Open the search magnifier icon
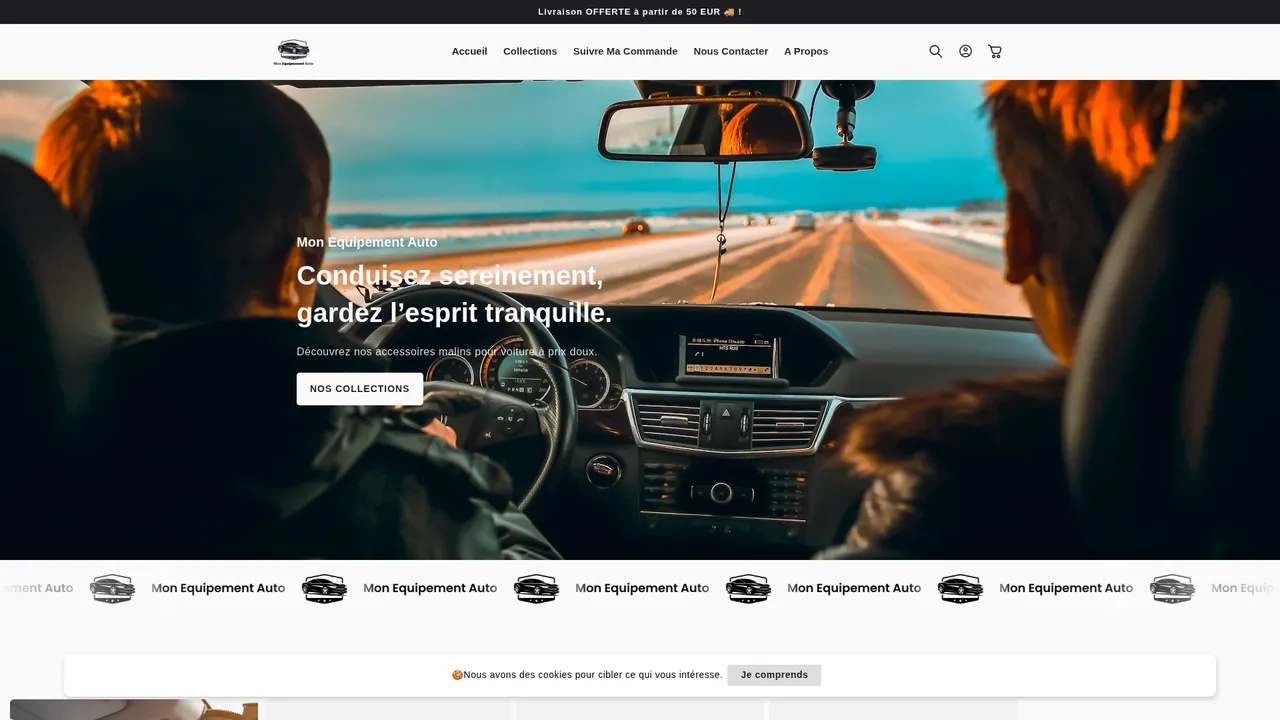The width and height of the screenshot is (1280, 720). point(936,51)
